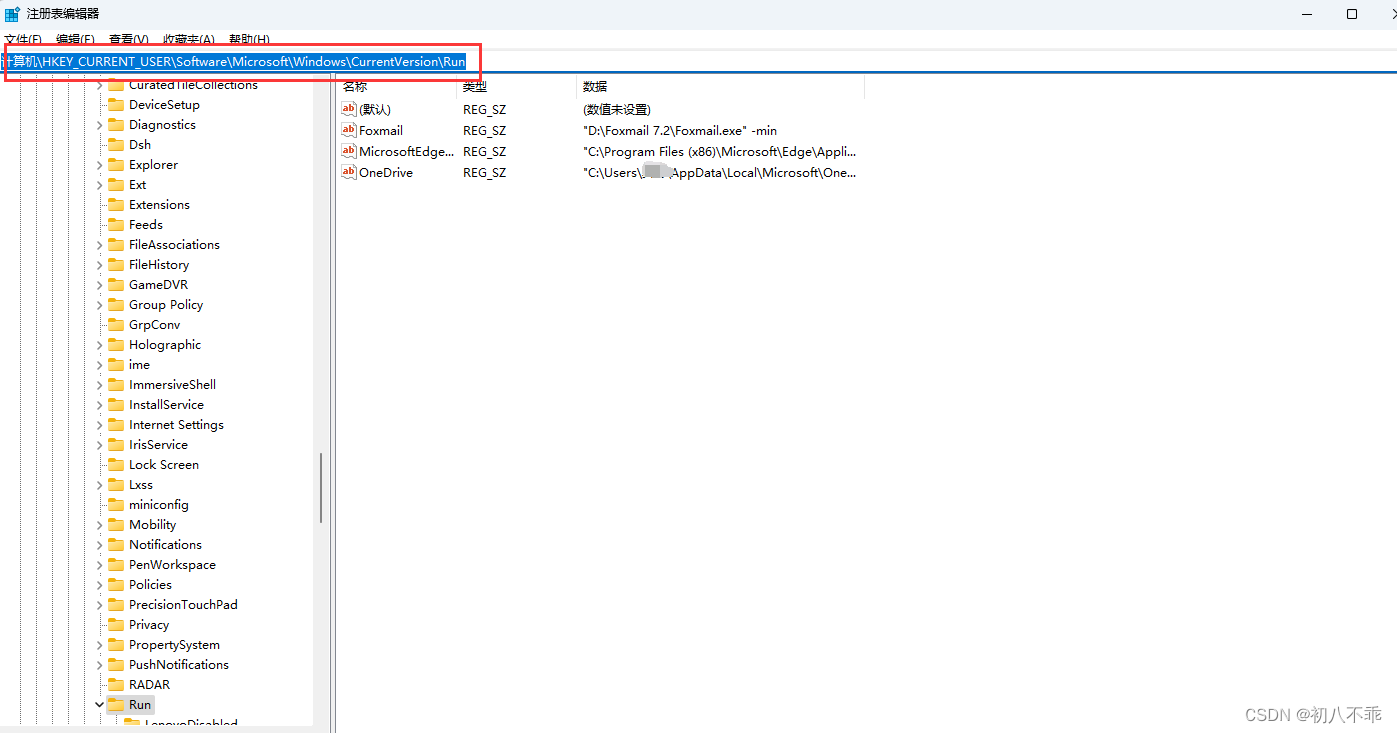Select the Mobility key in tree

point(152,525)
